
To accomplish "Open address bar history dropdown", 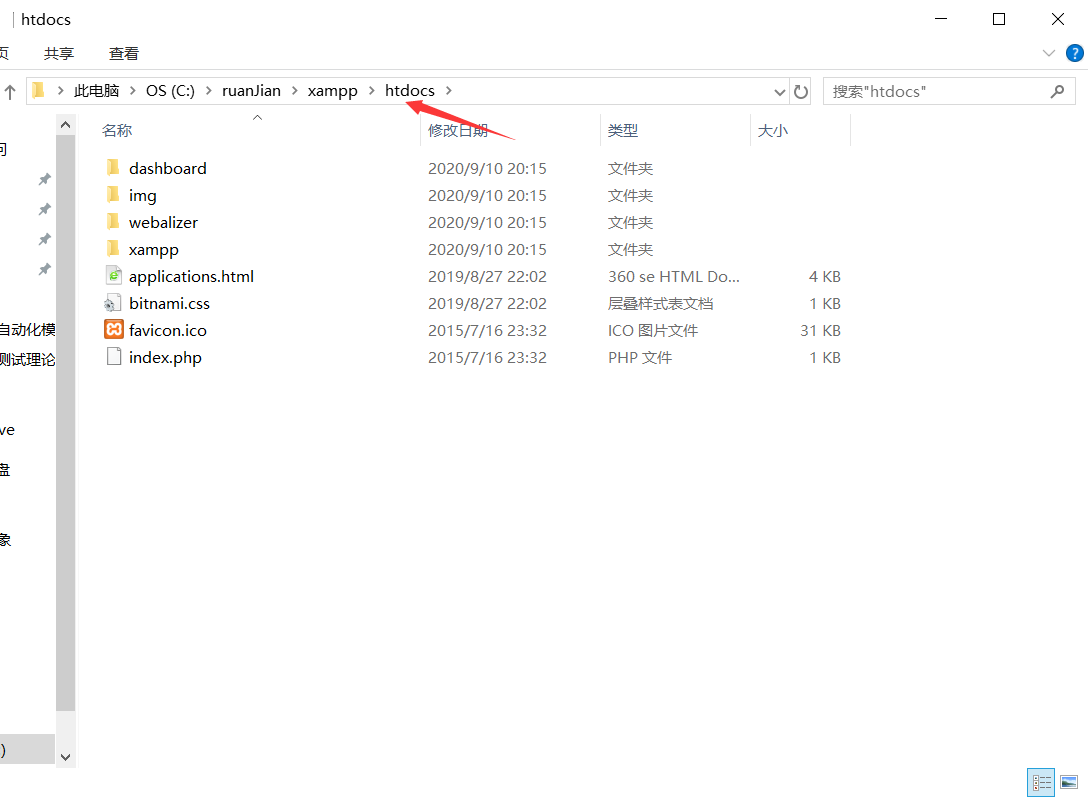I will (779, 92).
